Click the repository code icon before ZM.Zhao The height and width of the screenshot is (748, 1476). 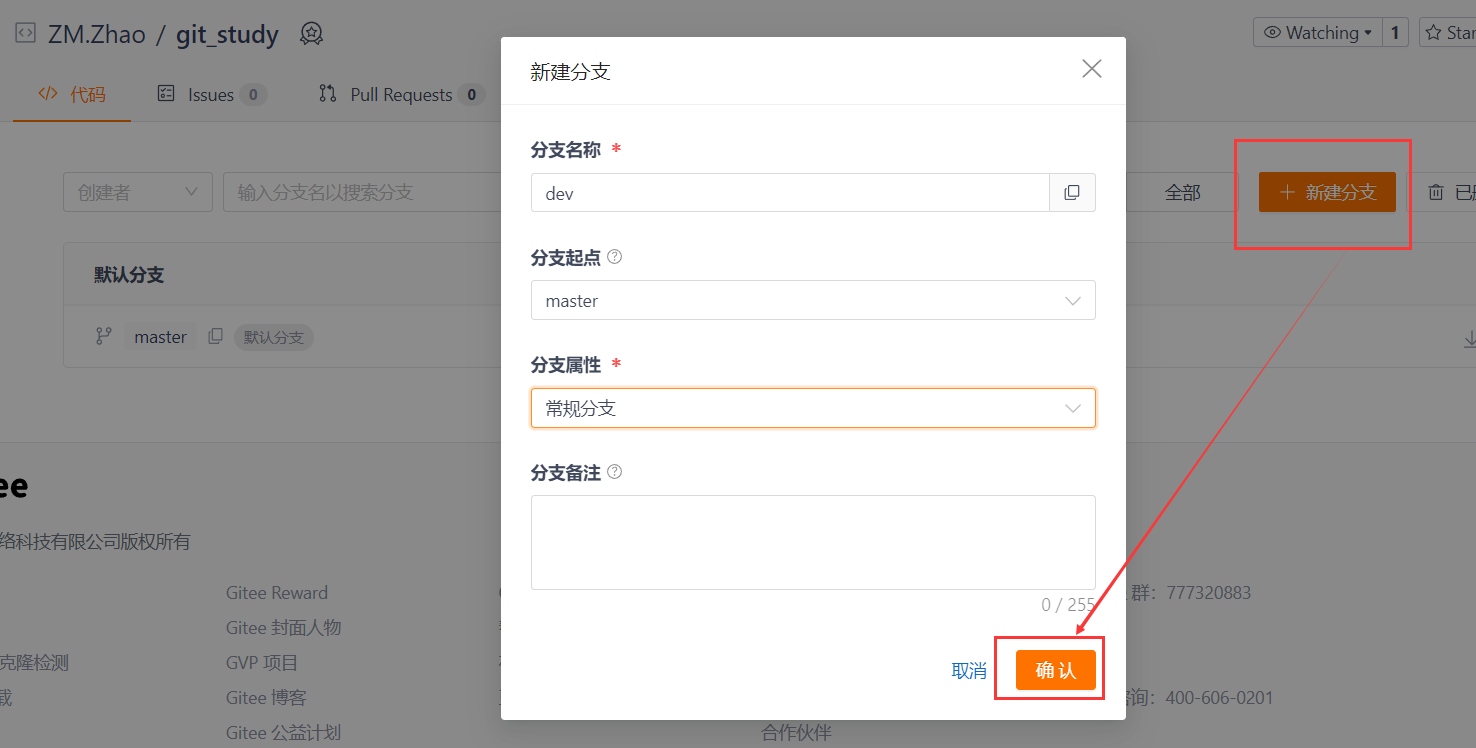click(25, 33)
